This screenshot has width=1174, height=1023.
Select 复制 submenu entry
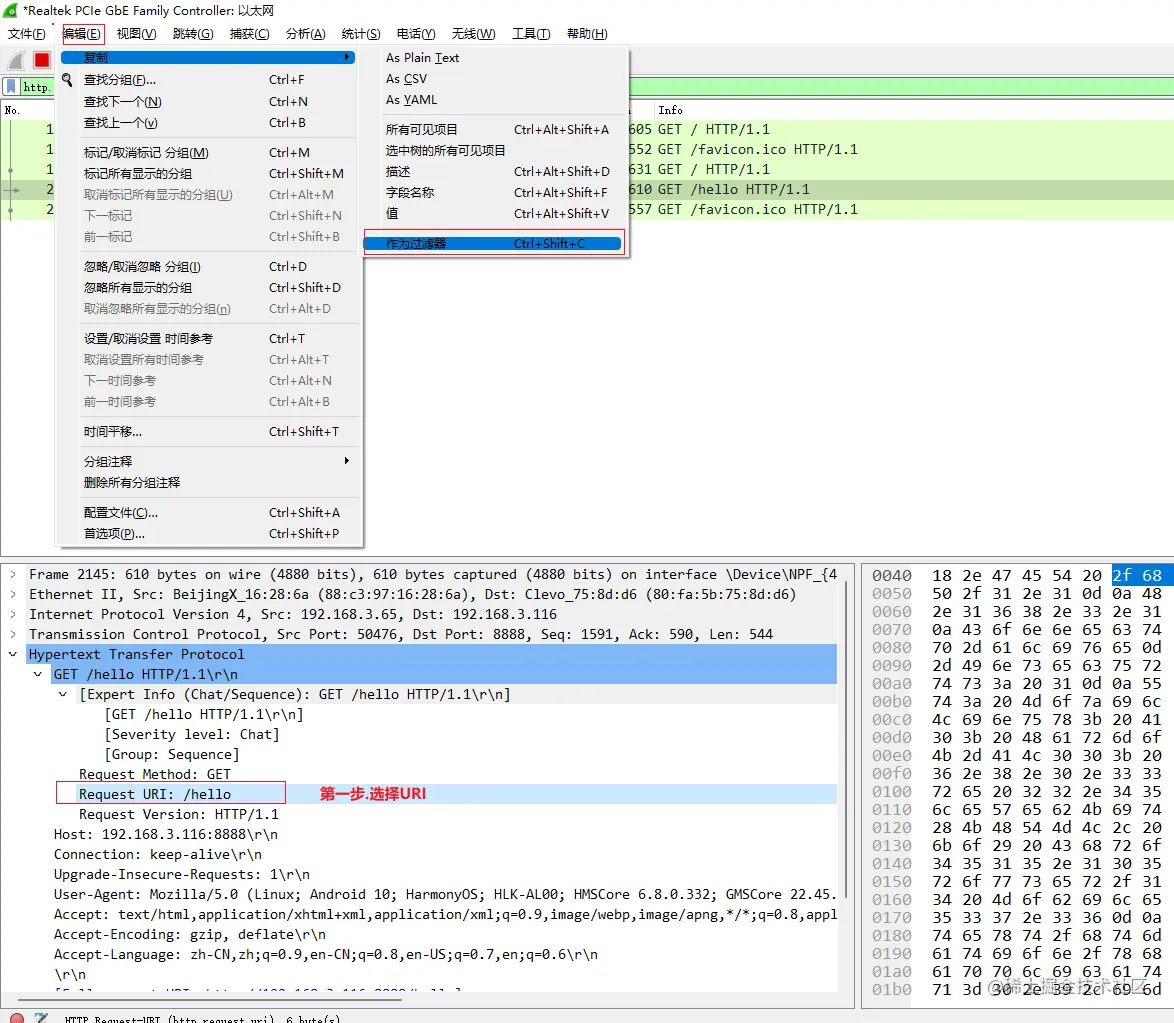[207, 58]
